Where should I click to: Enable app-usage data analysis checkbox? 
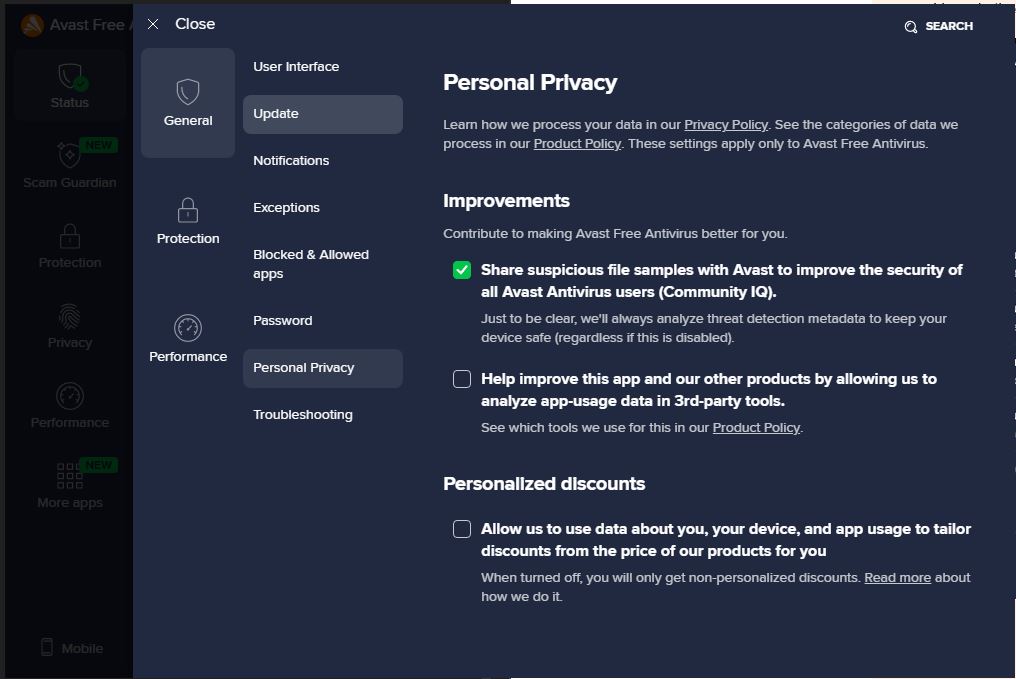[462, 378]
